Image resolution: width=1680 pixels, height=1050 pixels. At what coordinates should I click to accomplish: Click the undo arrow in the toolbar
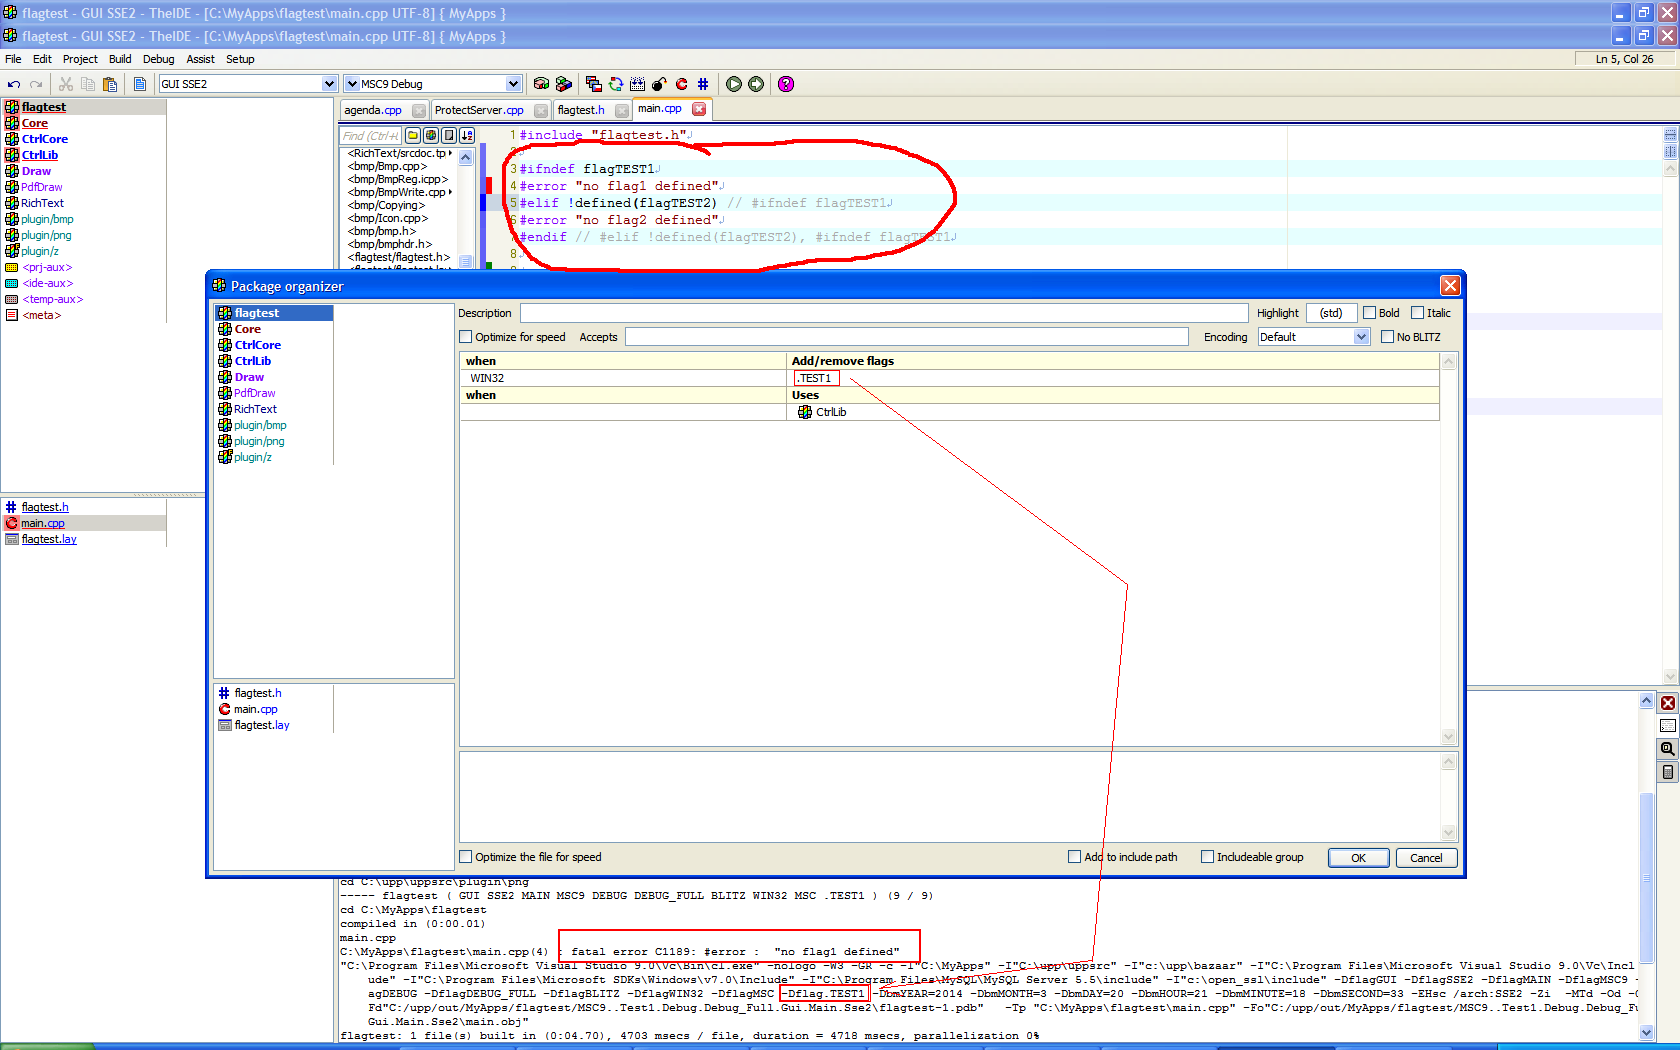pos(14,85)
